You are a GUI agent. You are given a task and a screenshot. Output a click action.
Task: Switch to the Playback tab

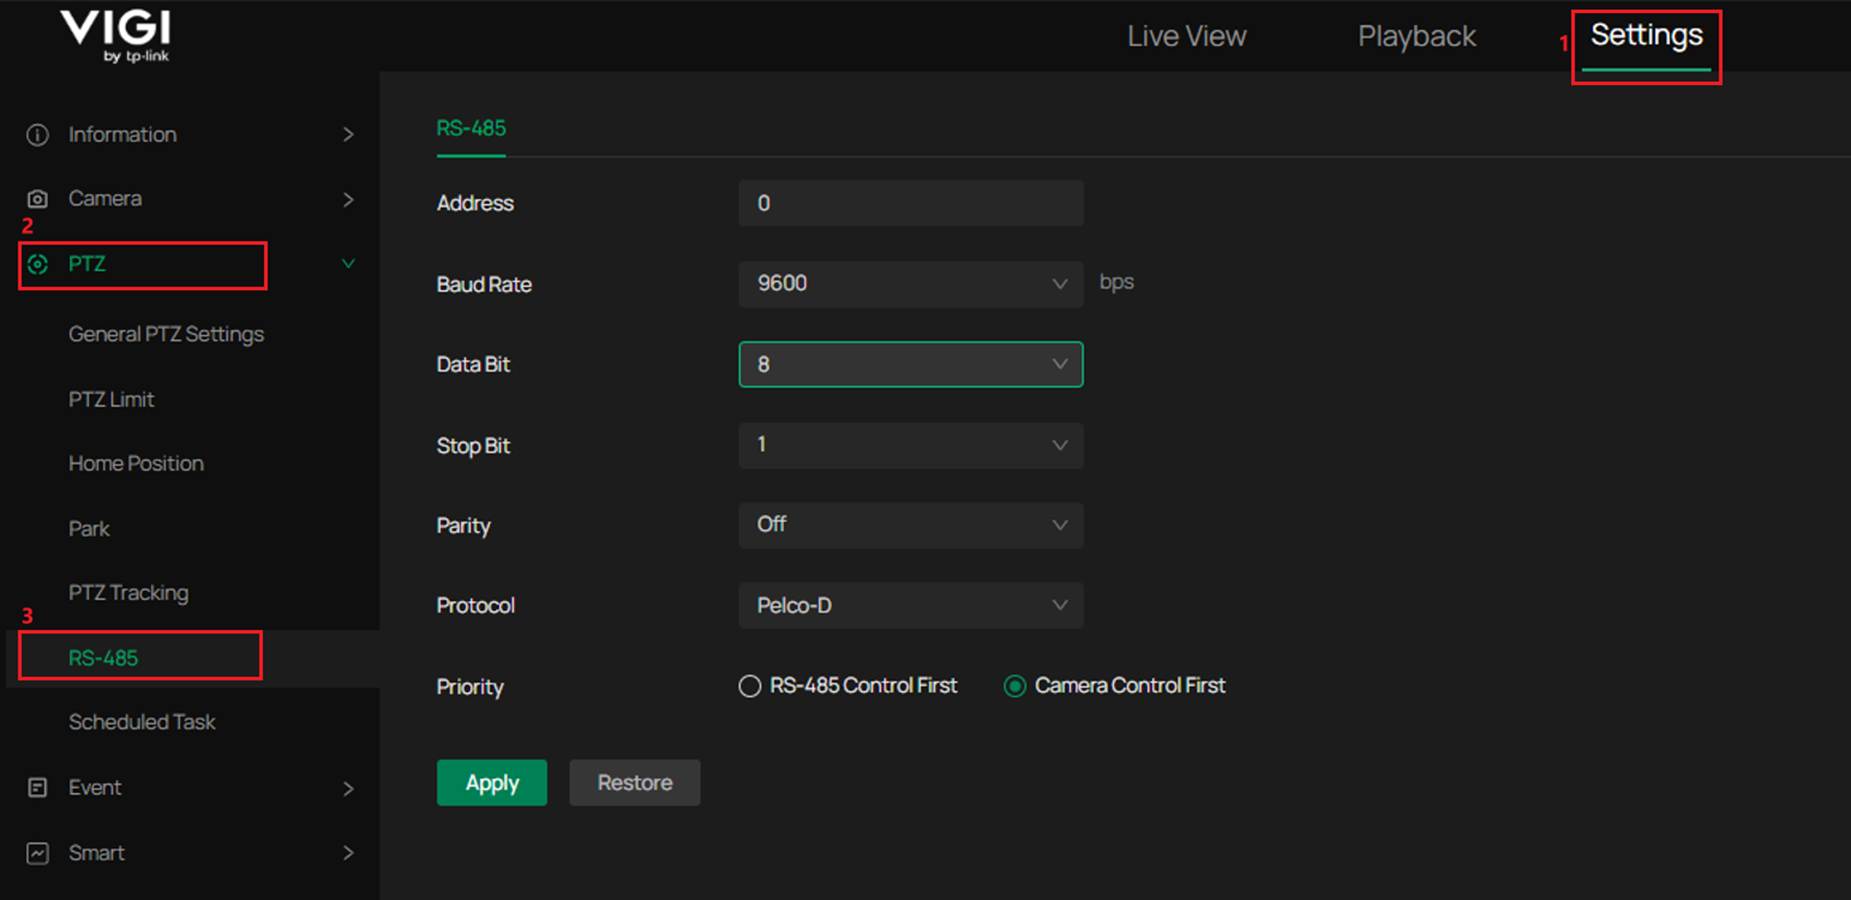pos(1416,36)
